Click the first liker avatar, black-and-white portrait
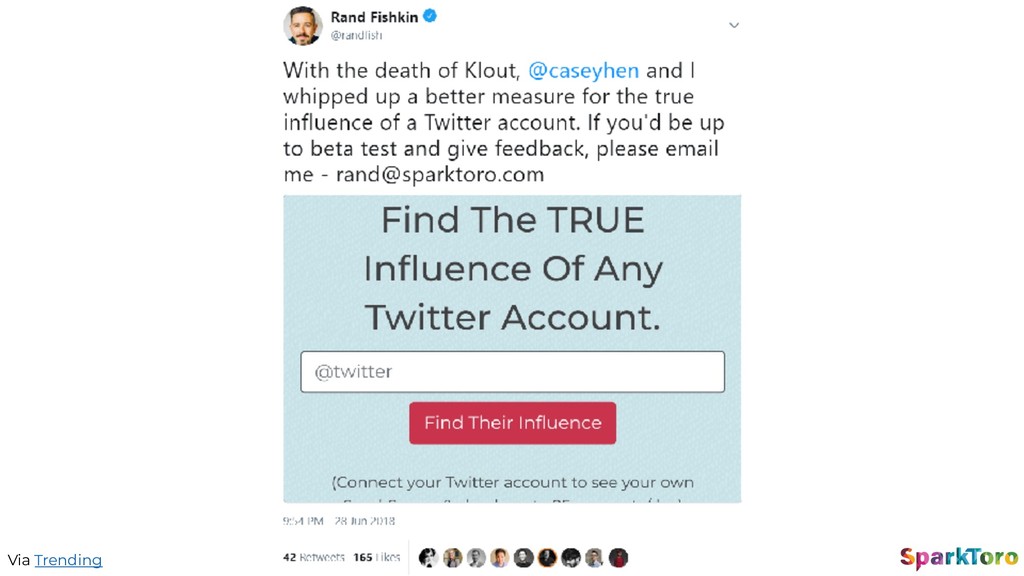This screenshot has width=1024, height=576. (428, 557)
